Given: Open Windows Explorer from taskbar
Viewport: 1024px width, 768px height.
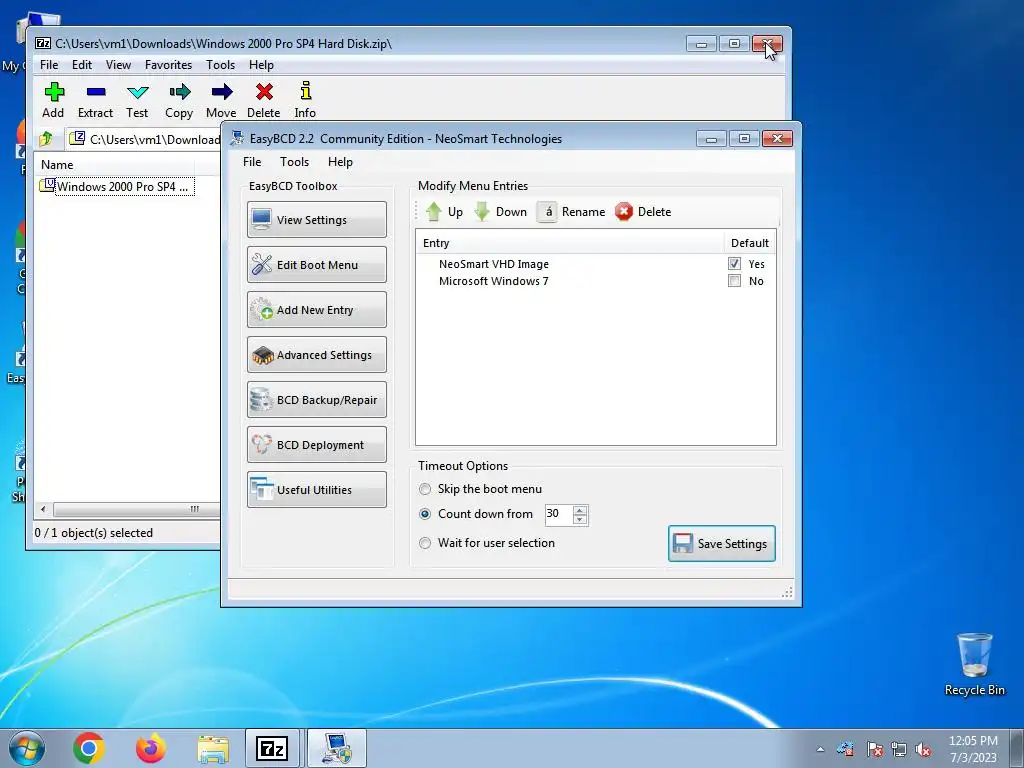Looking at the screenshot, I should pos(213,749).
